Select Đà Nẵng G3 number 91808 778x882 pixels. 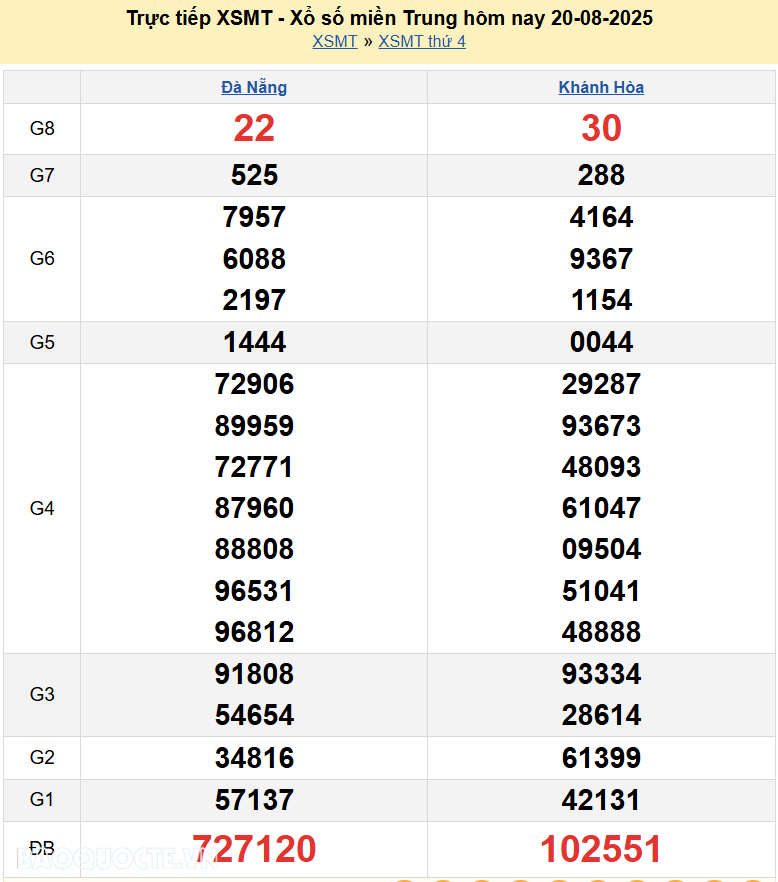[x=254, y=674]
